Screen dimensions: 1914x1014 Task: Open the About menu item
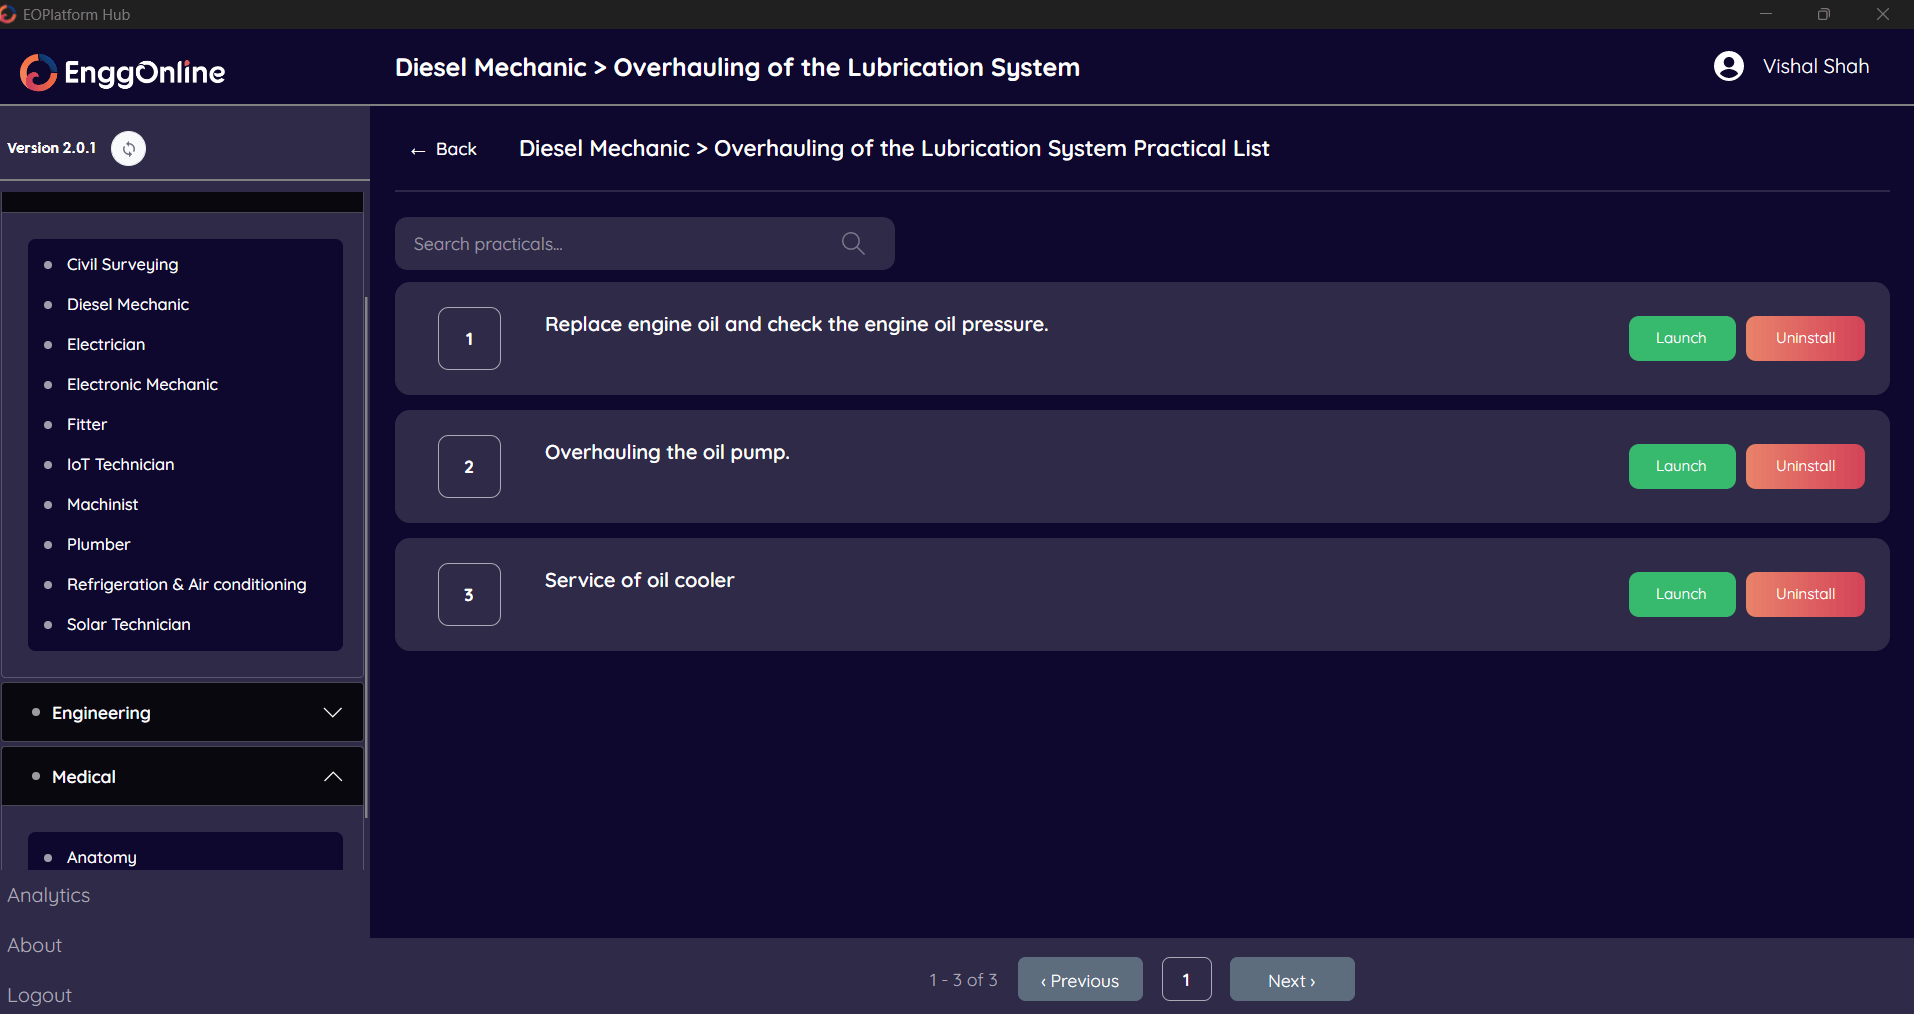(35, 945)
